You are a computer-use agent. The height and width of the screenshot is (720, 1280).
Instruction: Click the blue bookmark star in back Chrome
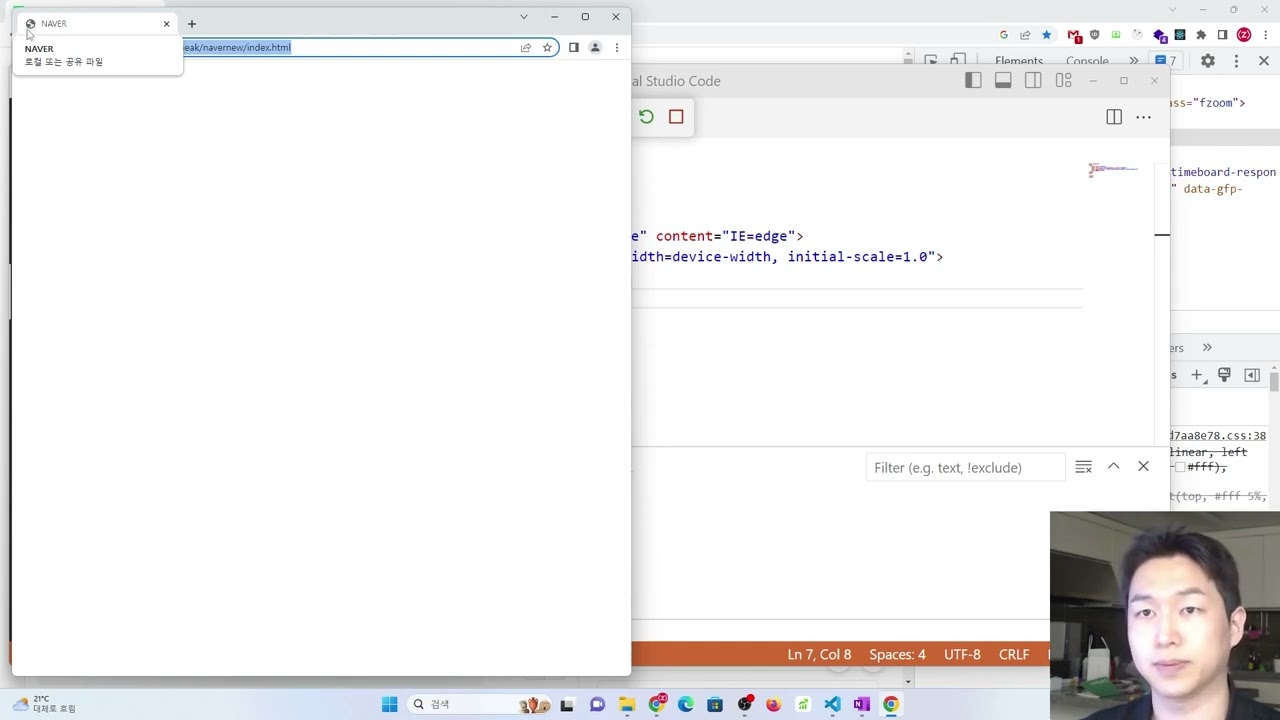pyautogui.click(x=1046, y=35)
